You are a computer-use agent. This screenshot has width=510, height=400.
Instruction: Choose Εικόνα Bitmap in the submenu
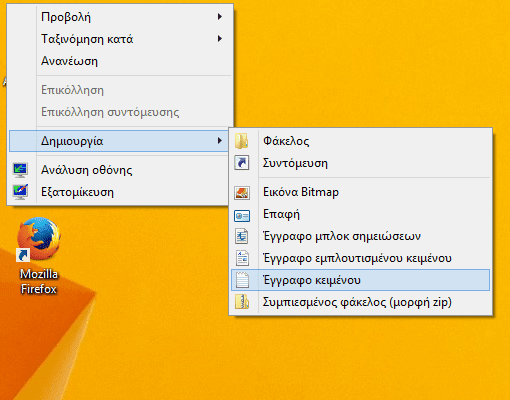360,192
